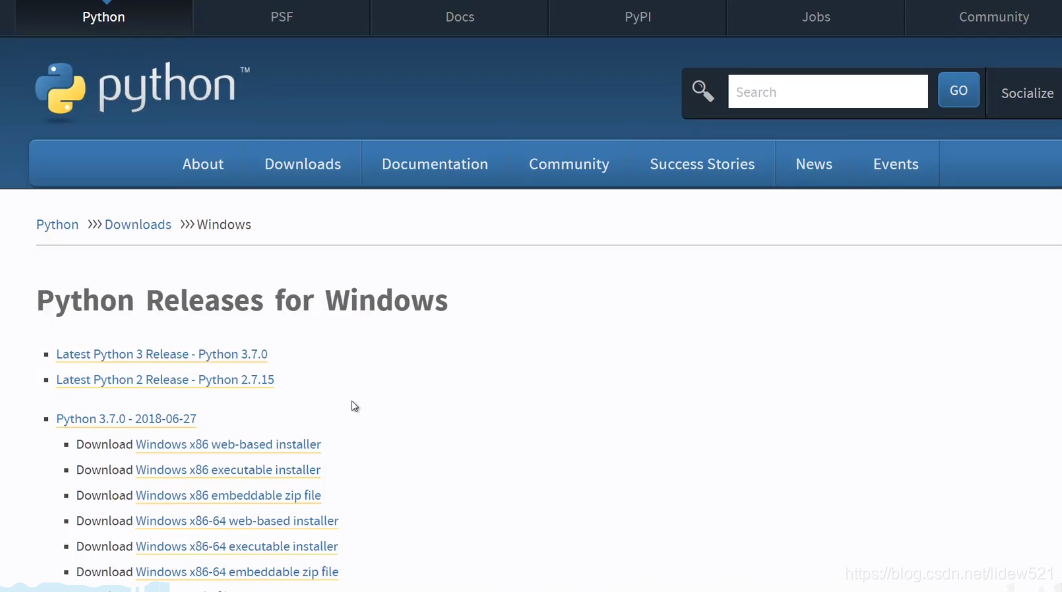Viewport: 1062px width, 592px height.
Task: Click the magnifying glass search icon
Action: (702, 91)
